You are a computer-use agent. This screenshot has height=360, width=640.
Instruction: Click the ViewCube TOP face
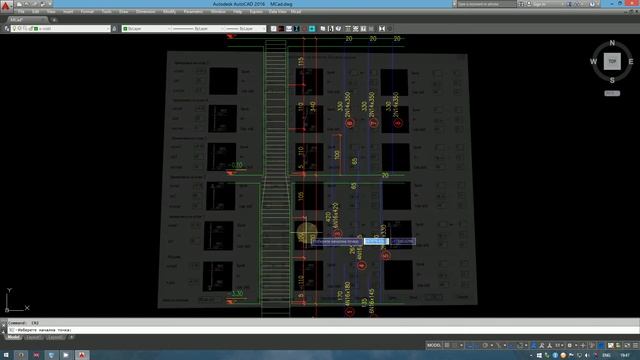tap(612, 61)
